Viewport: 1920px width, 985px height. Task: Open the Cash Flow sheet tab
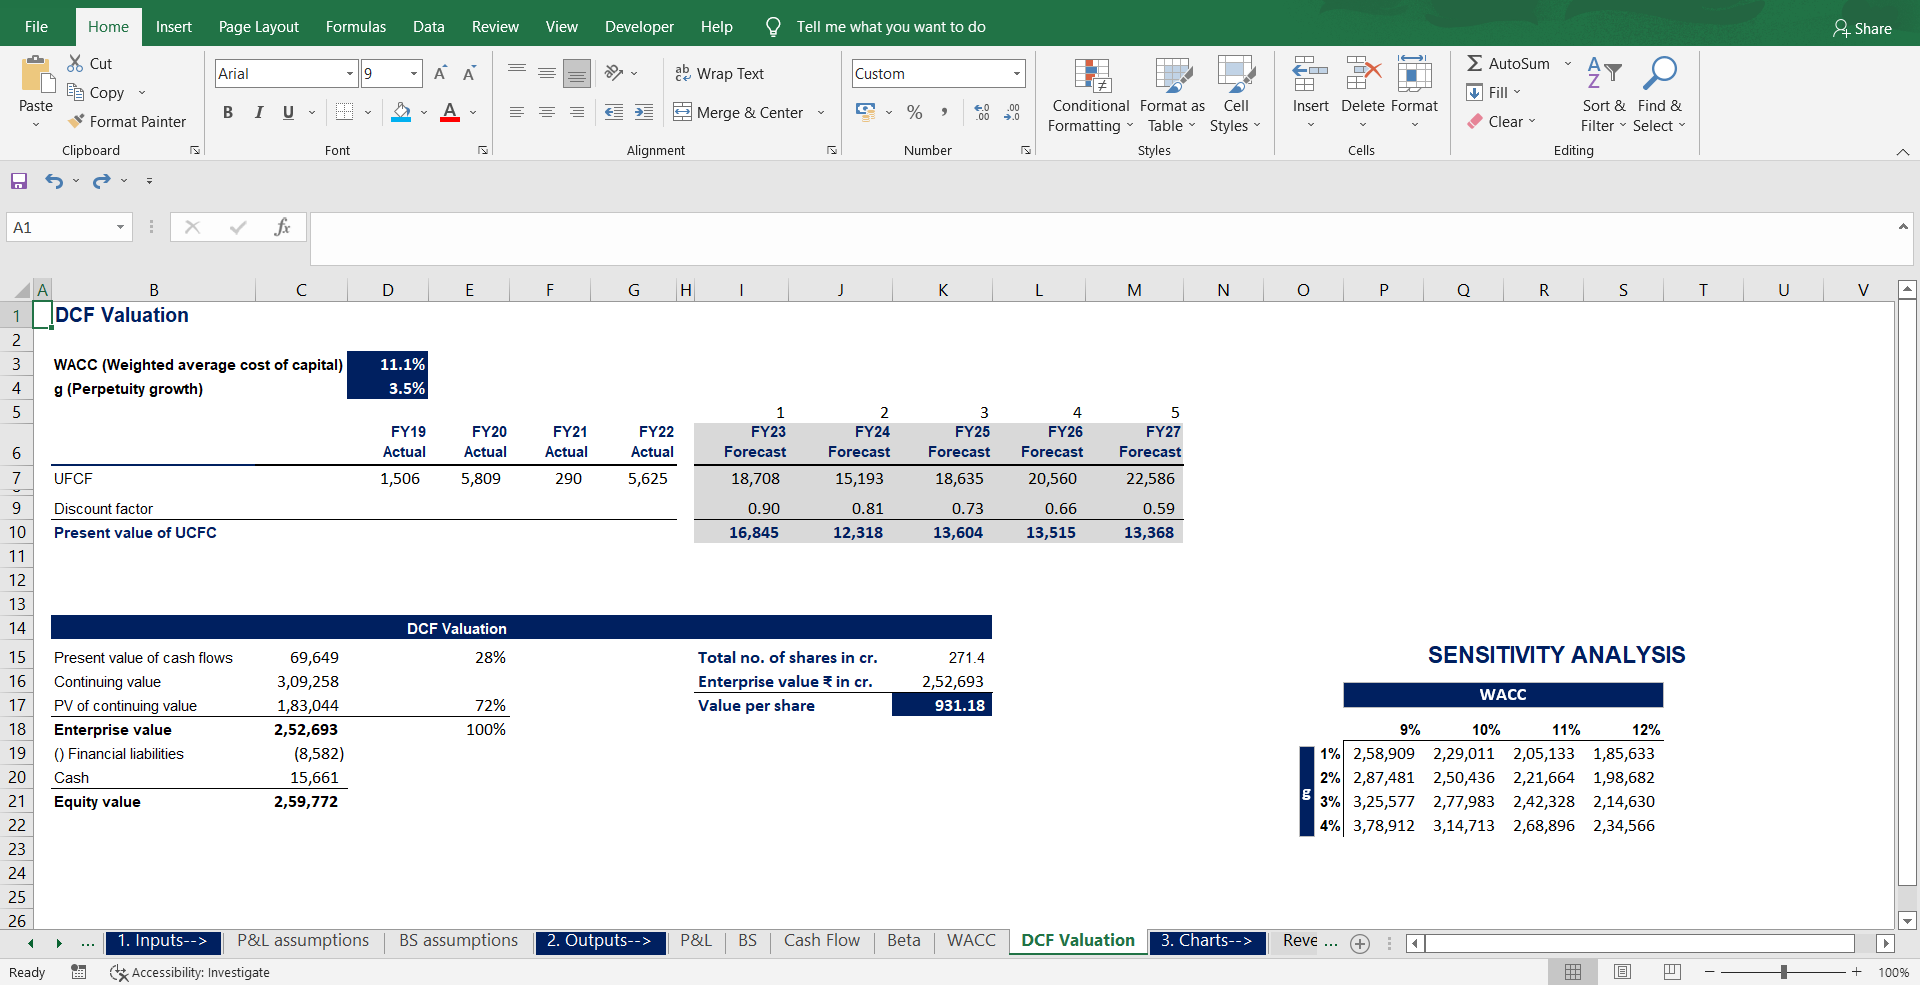822,941
